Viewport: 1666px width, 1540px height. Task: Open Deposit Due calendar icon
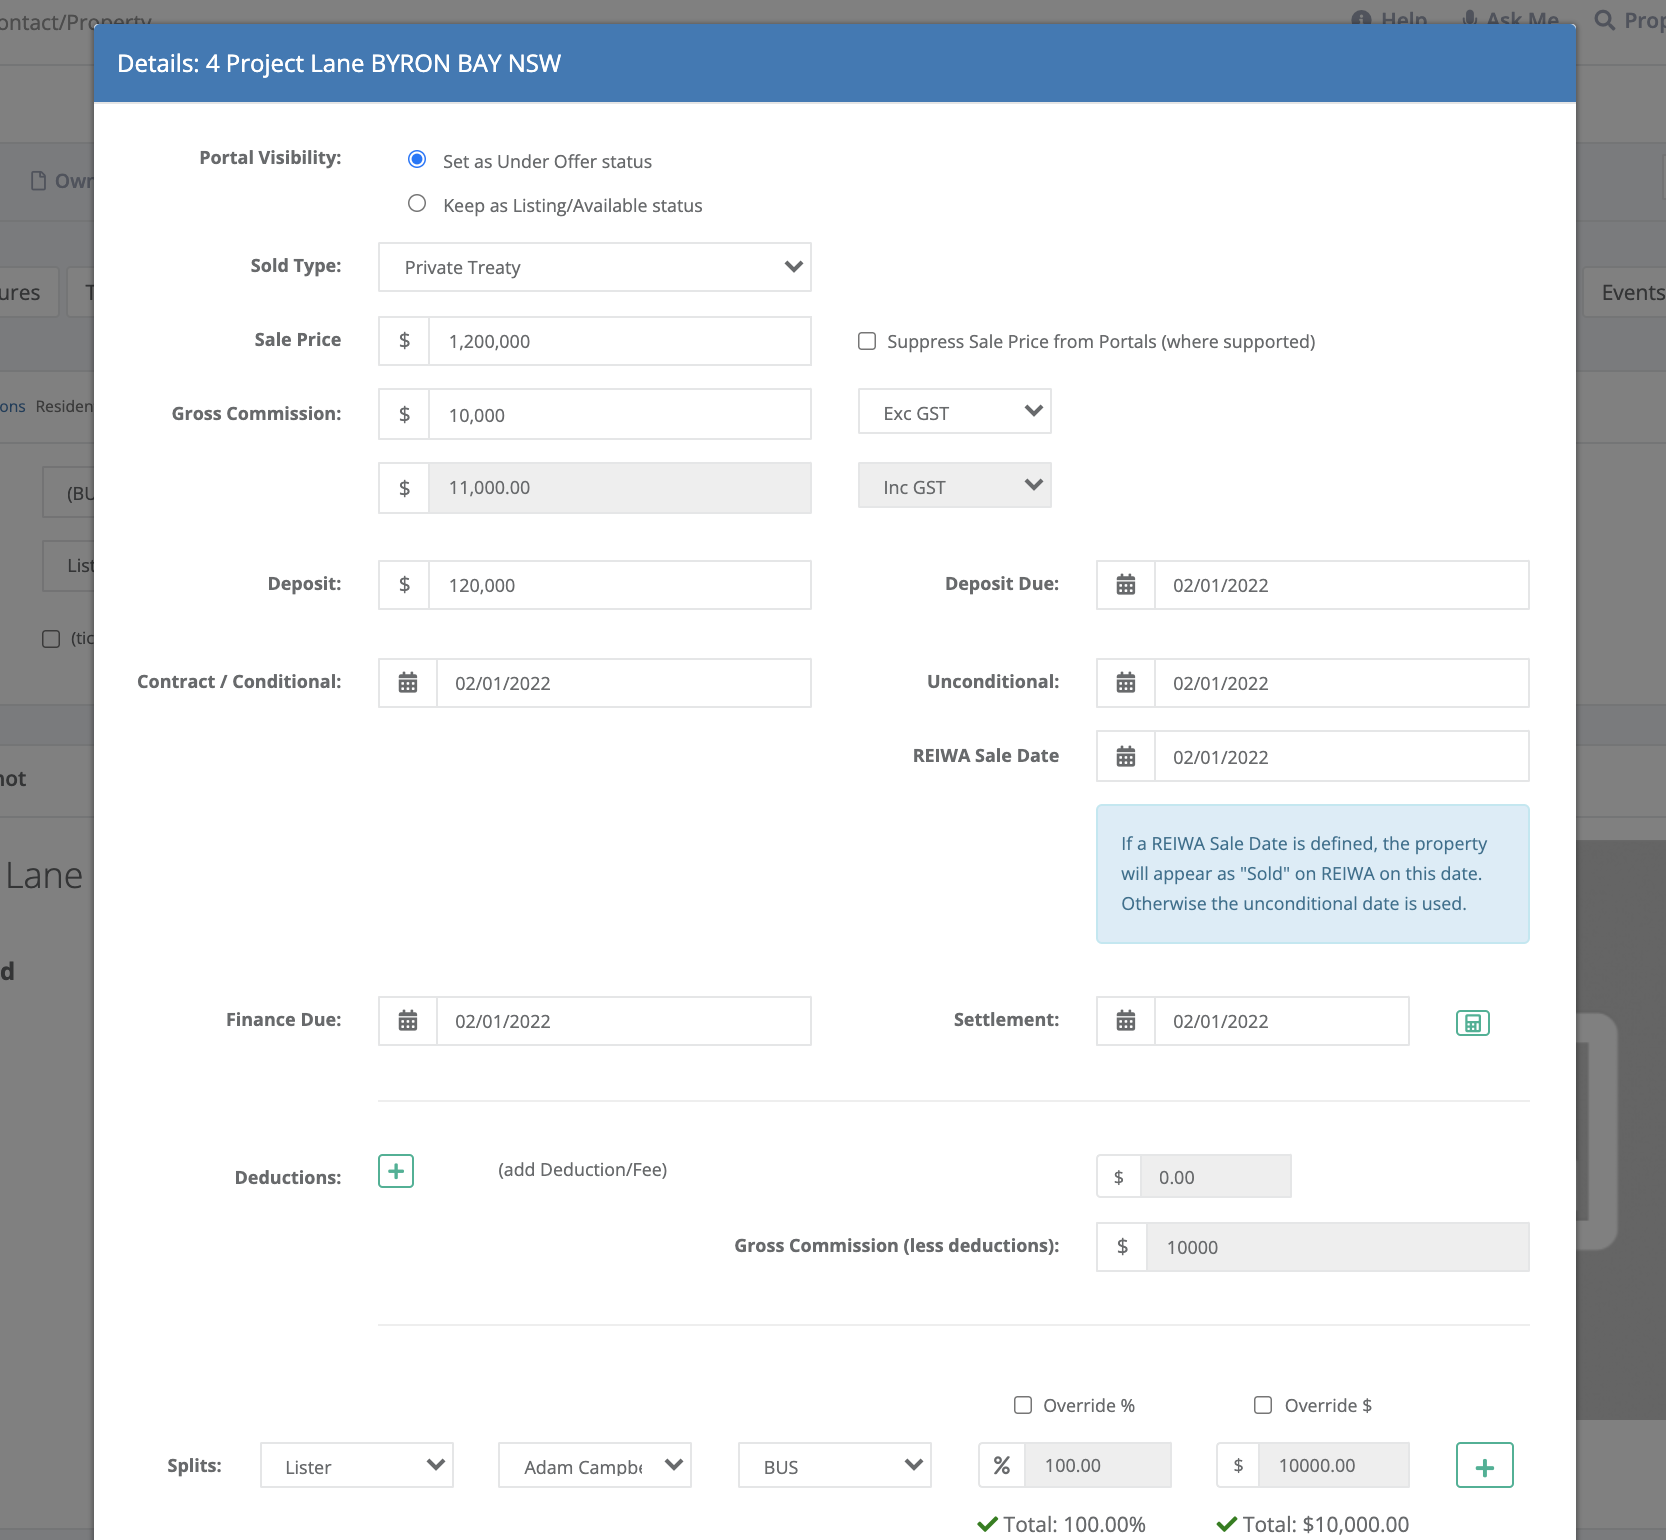pyautogui.click(x=1126, y=585)
